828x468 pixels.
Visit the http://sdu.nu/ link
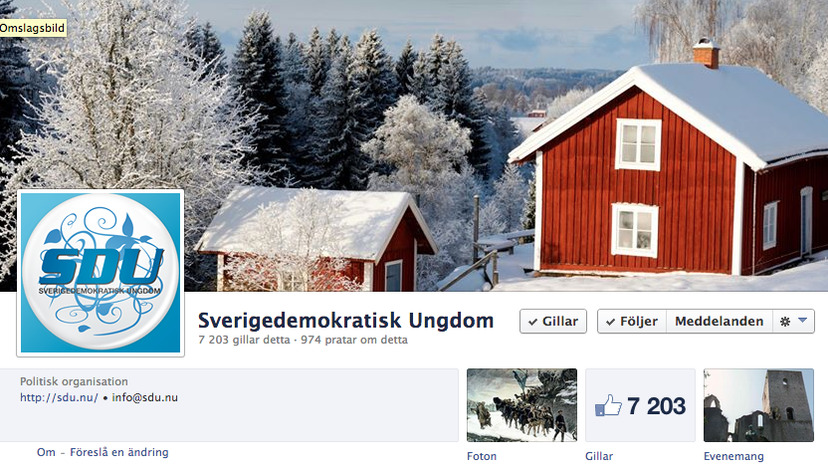coord(59,397)
